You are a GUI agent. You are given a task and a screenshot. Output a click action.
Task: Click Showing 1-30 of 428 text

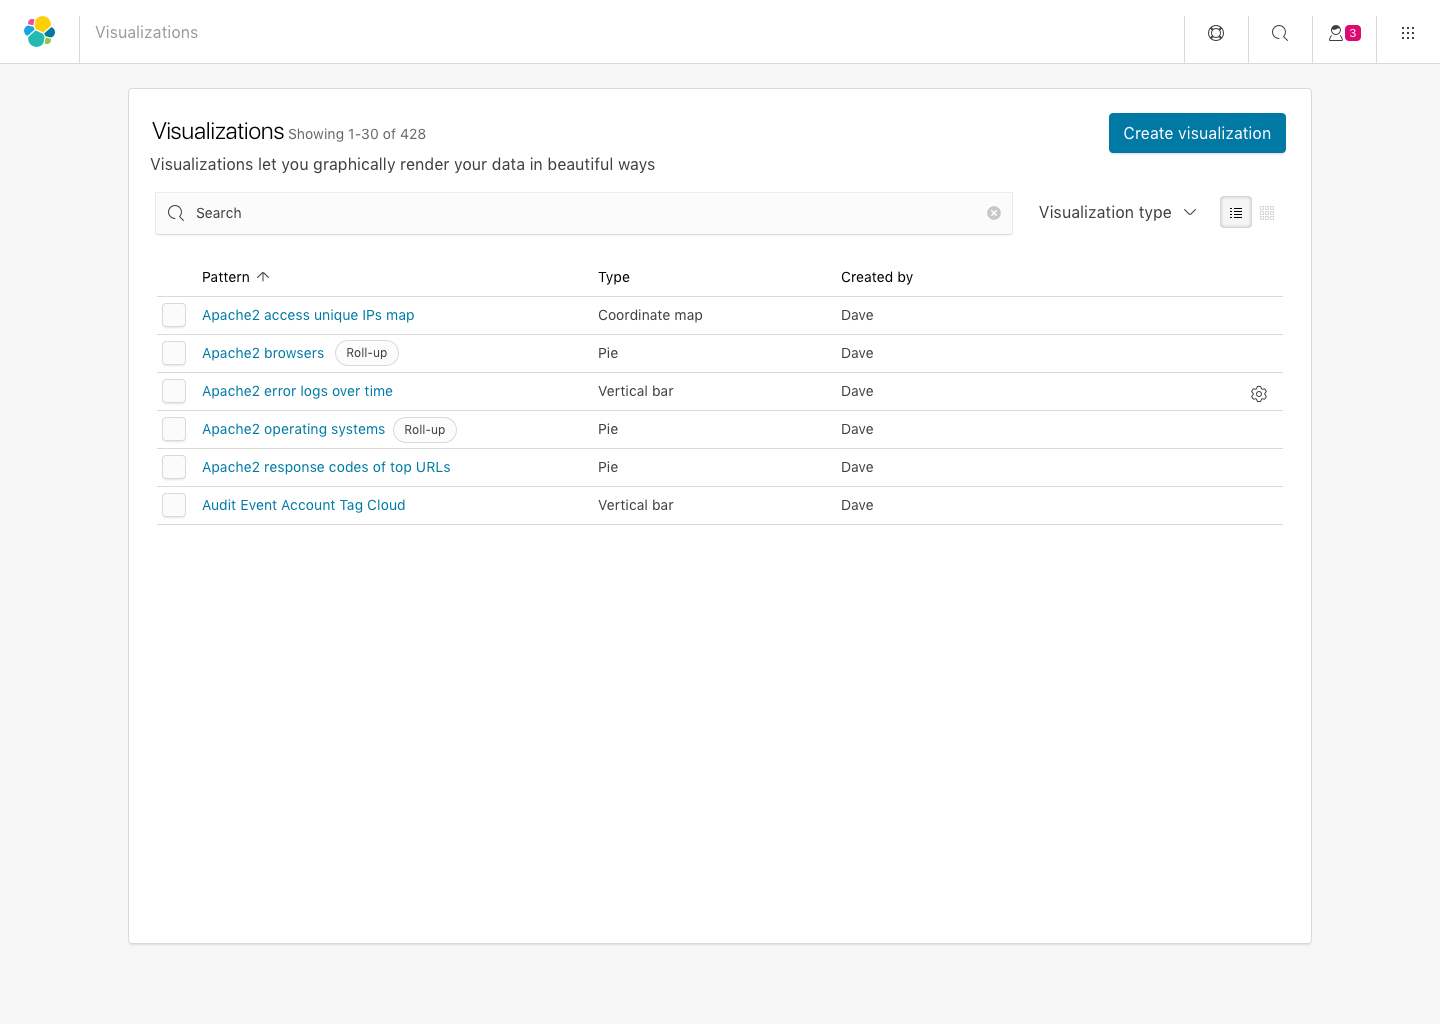(357, 134)
